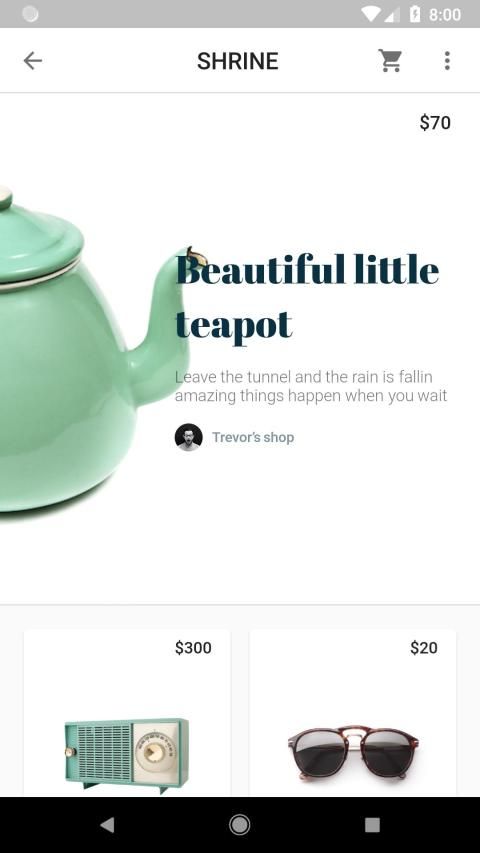
Task: Open recent apps with square button
Action: point(372,825)
